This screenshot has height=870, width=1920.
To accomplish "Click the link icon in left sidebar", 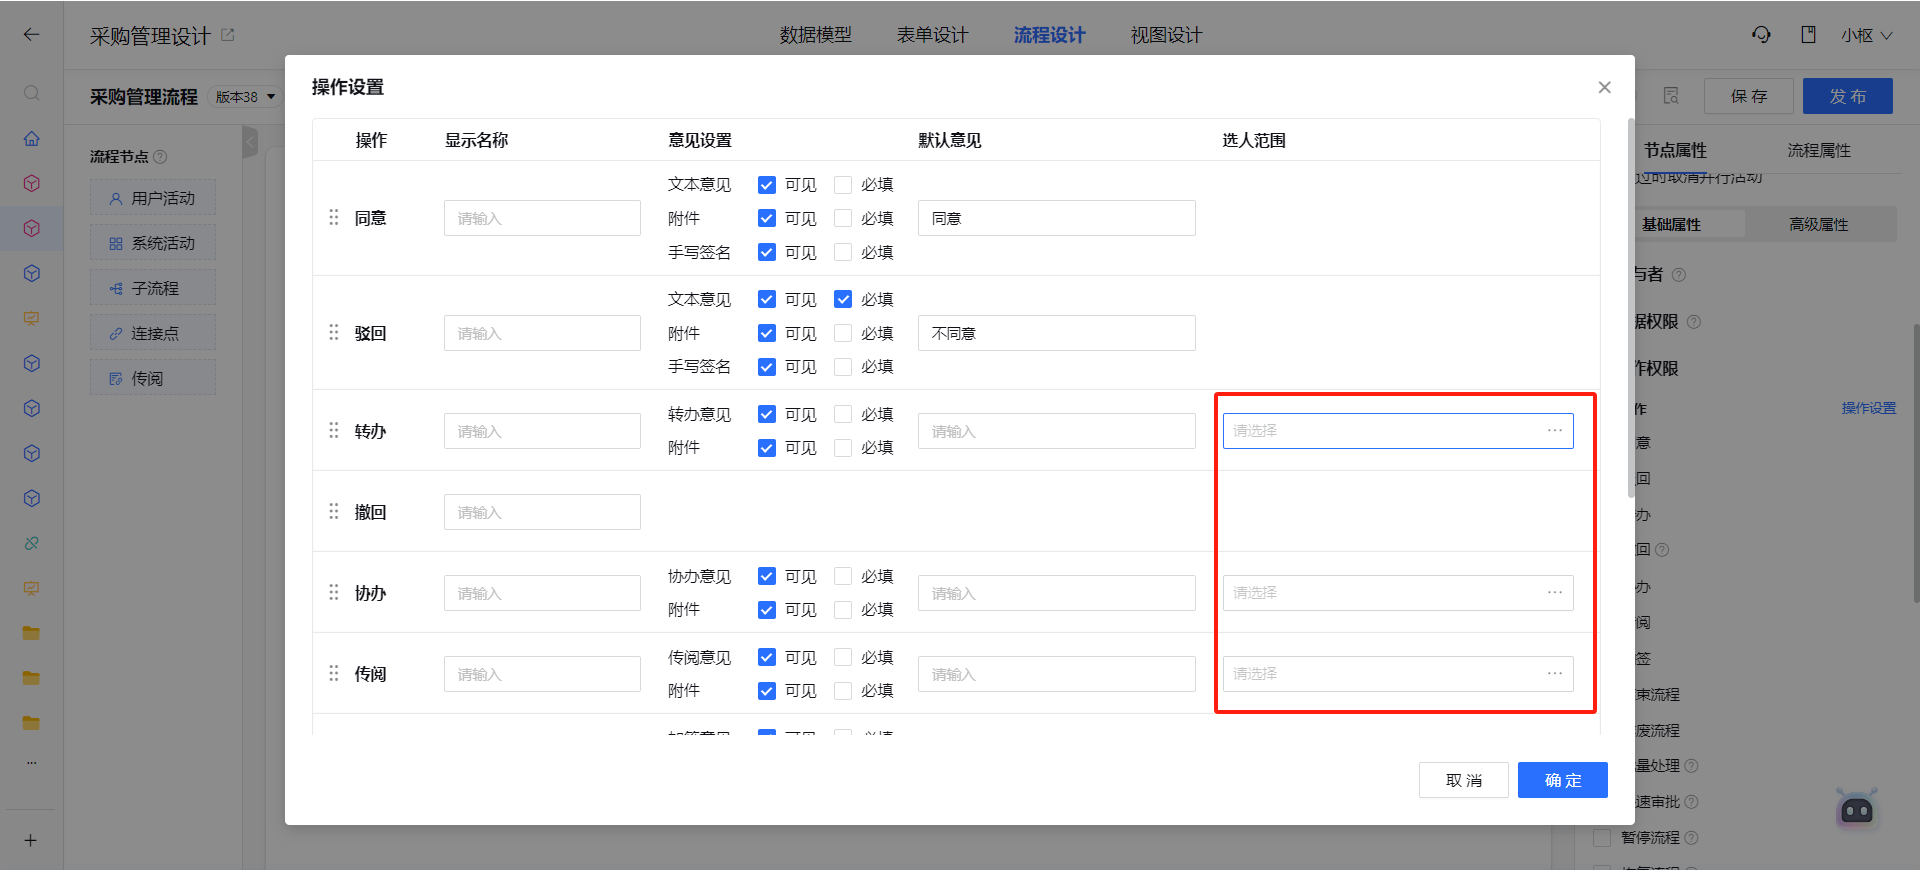I will tap(32, 543).
